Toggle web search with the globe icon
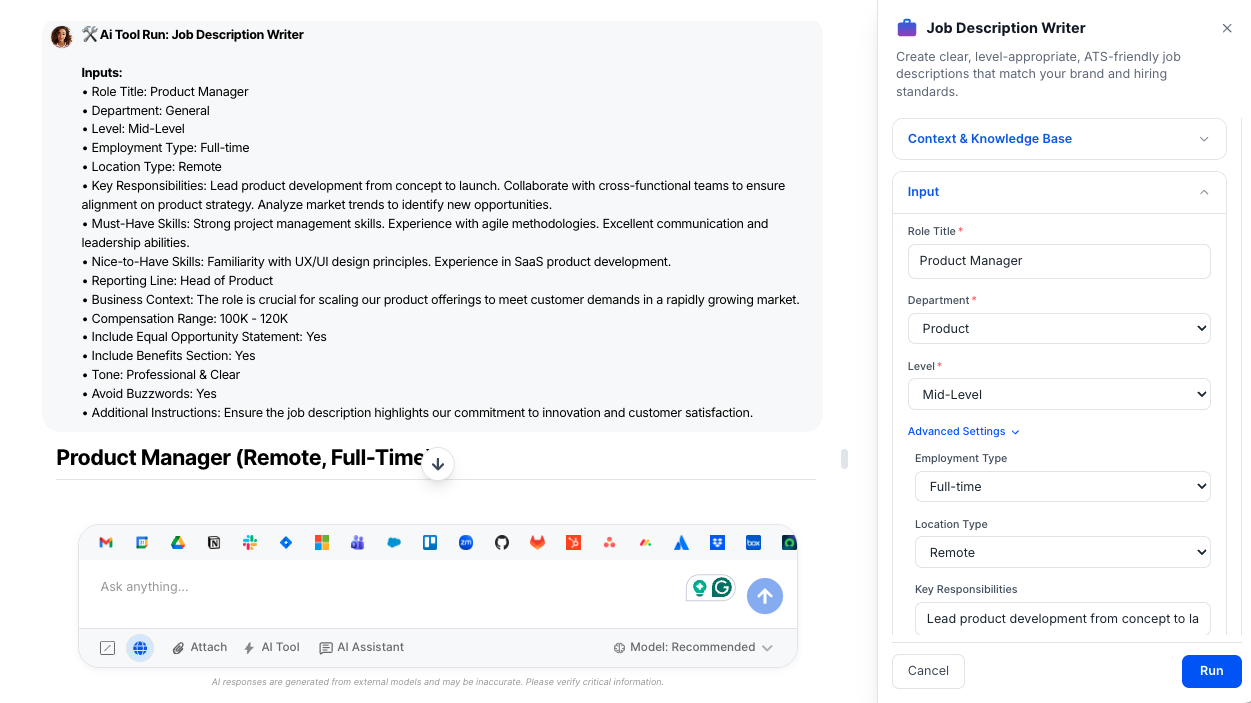The height and width of the screenshot is (703, 1251). tap(140, 647)
